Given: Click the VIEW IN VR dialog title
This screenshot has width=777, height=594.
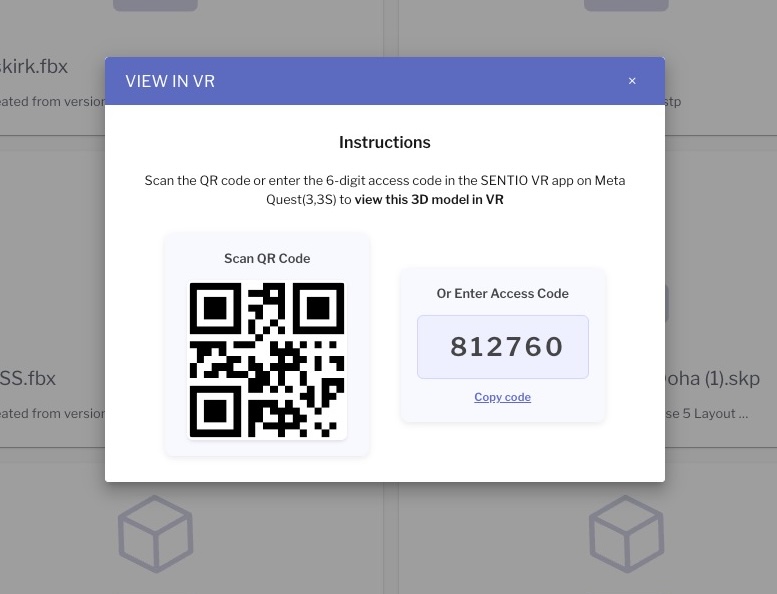Looking at the screenshot, I should (170, 81).
